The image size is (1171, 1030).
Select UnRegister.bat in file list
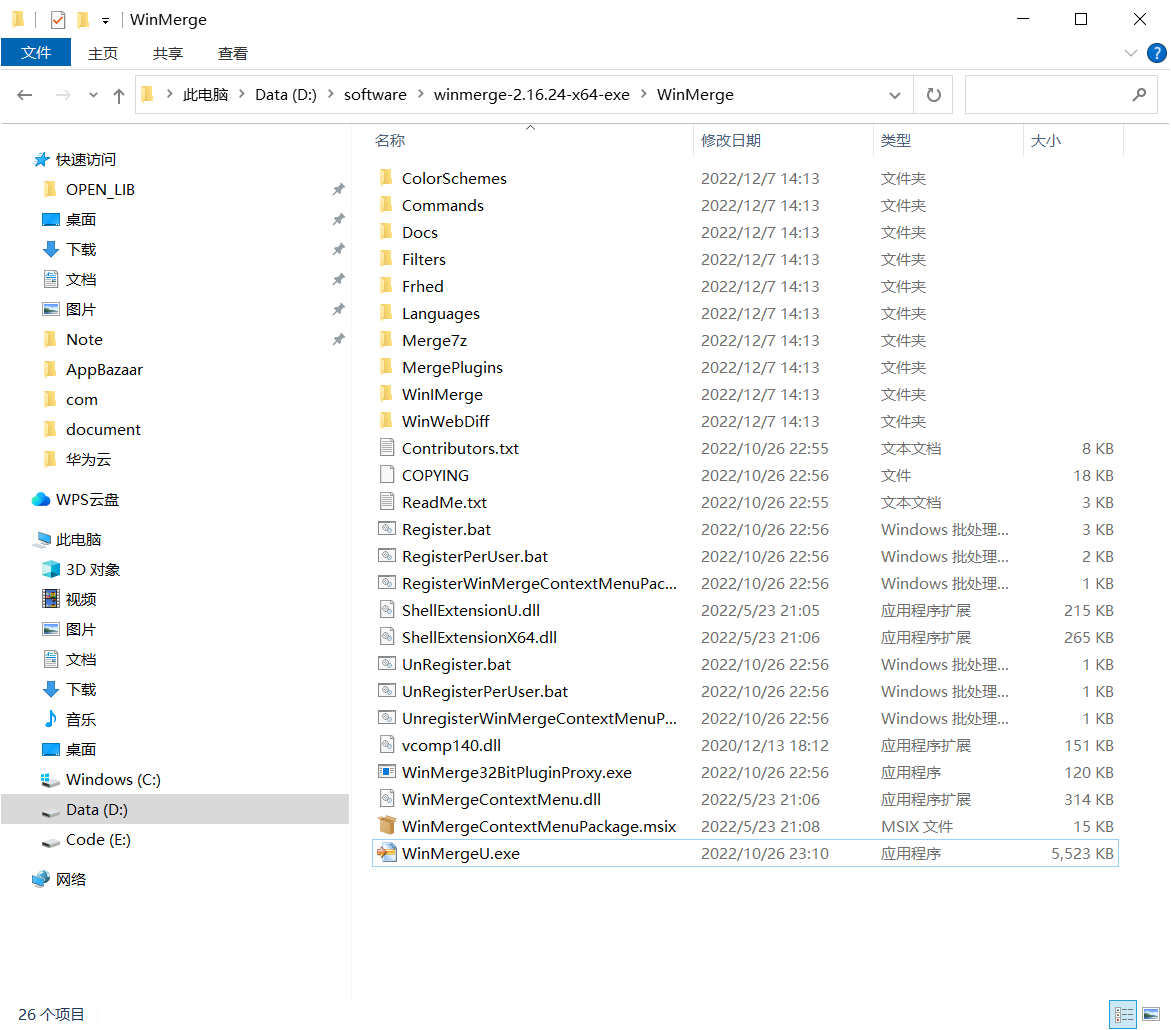pyautogui.click(x=456, y=664)
